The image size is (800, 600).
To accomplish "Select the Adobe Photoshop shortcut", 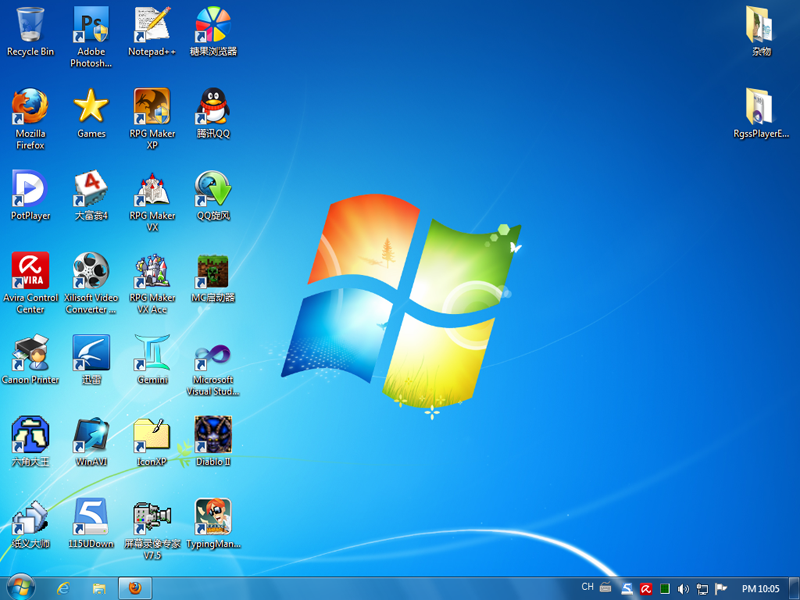I will coord(91,24).
